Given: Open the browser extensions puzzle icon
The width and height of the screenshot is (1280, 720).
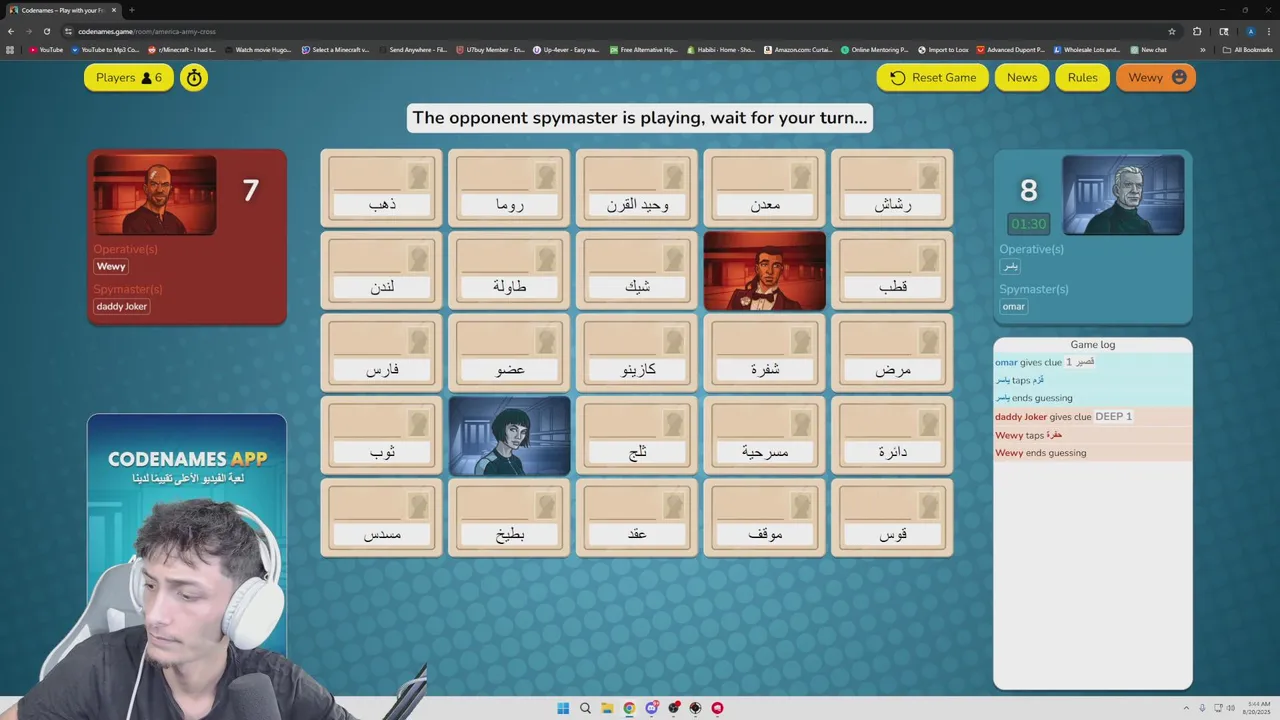Looking at the screenshot, I should pos(1197,31).
